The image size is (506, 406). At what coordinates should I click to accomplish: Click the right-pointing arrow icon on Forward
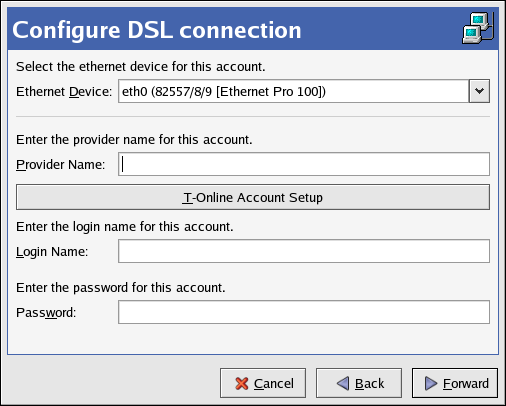[x=431, y=383]
